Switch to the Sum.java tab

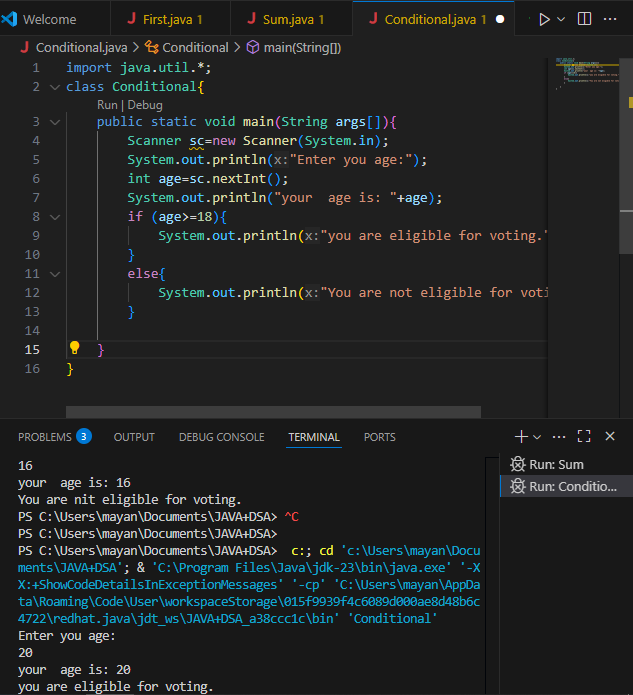[291, 19]
